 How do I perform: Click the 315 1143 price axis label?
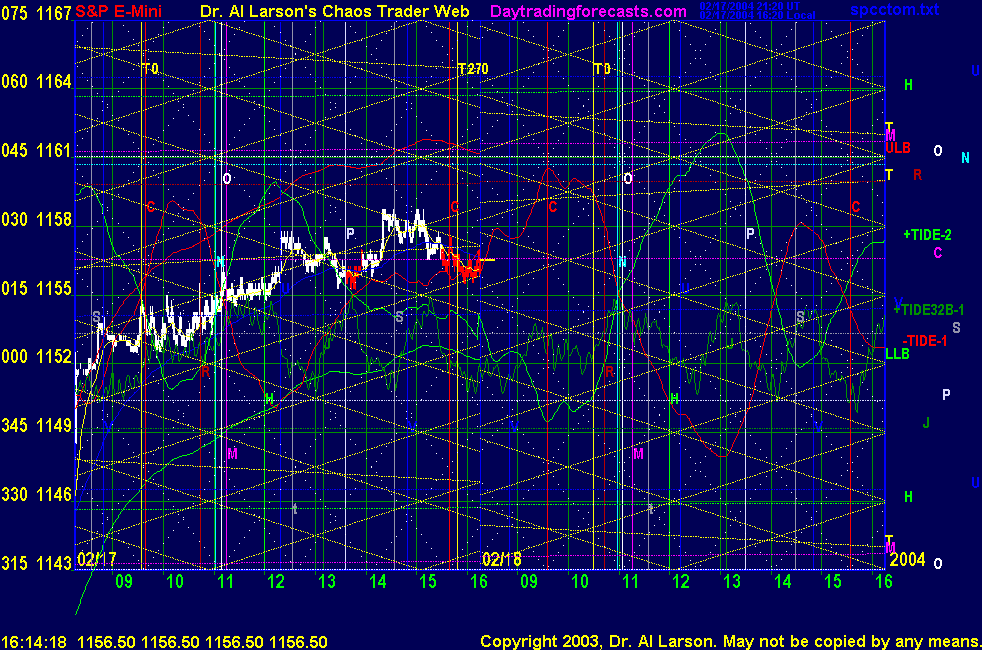click(x=36, y=563)
